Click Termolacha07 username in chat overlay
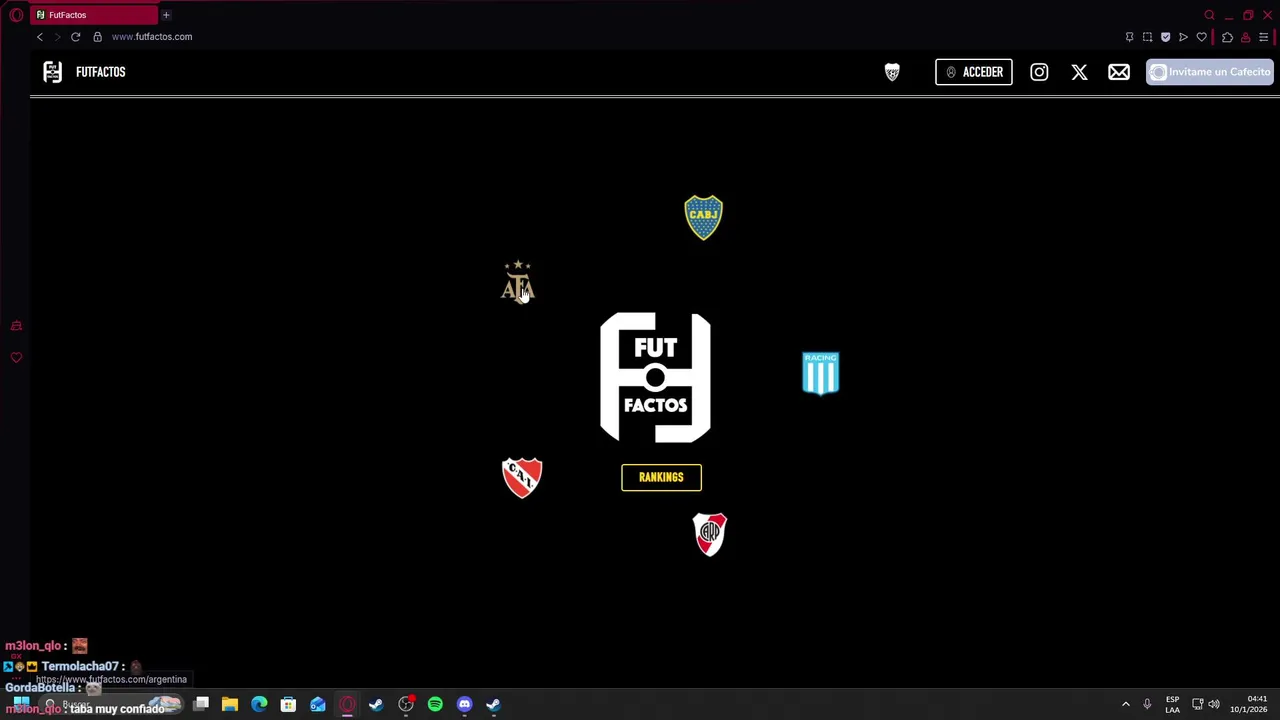The image size is (1280, 720). (x=80, y=666)
